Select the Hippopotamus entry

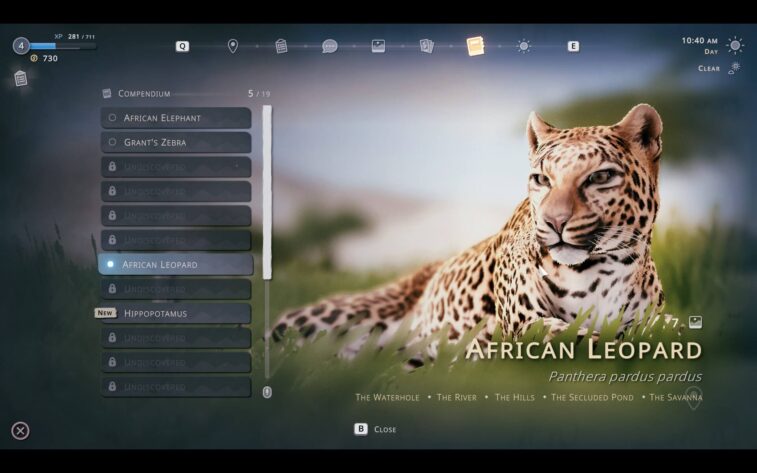[176, 313]
